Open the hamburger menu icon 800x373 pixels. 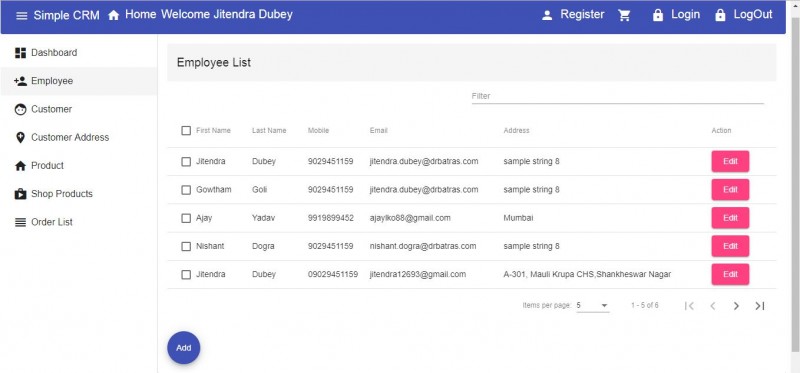pos(21,16)
